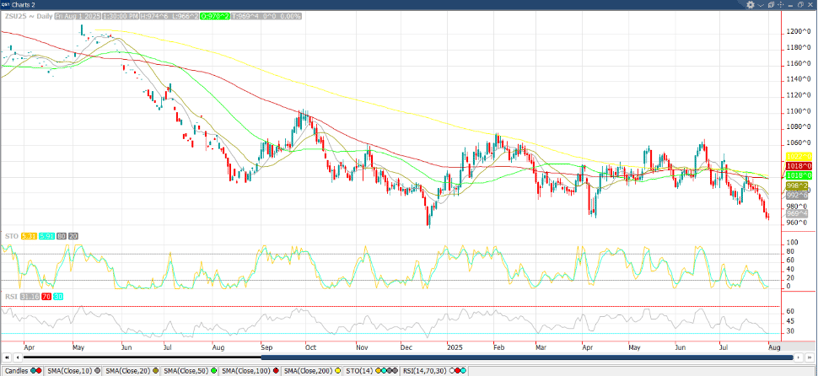The height and width of the screenshot is (376, 818).
Task: Click the pin icon in title bar
Action: coord(771,5)
